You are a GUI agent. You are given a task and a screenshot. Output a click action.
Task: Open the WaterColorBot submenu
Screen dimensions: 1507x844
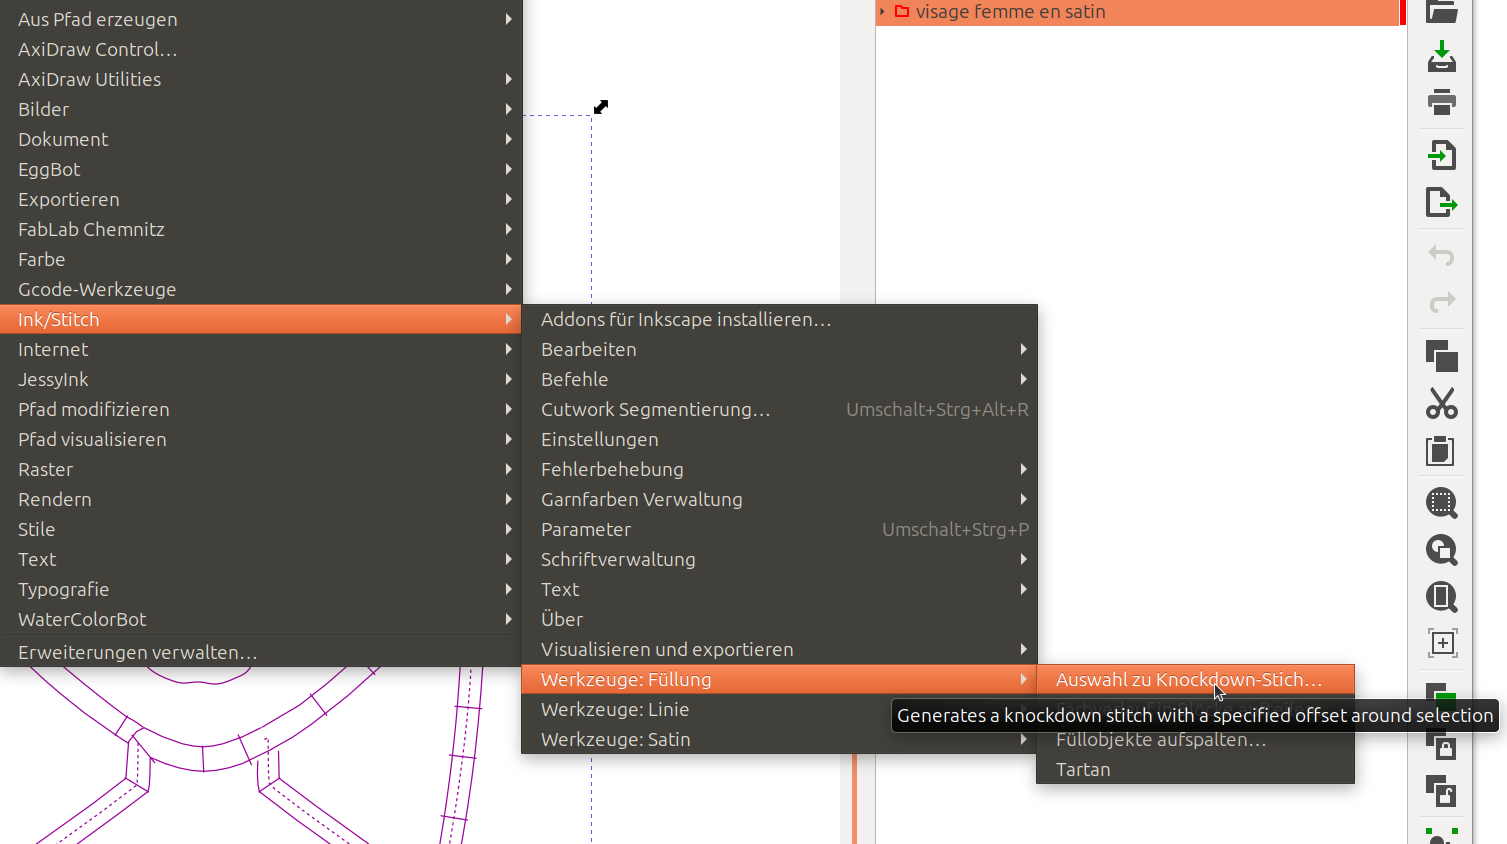pyautogui.click(x=261, y=619)
